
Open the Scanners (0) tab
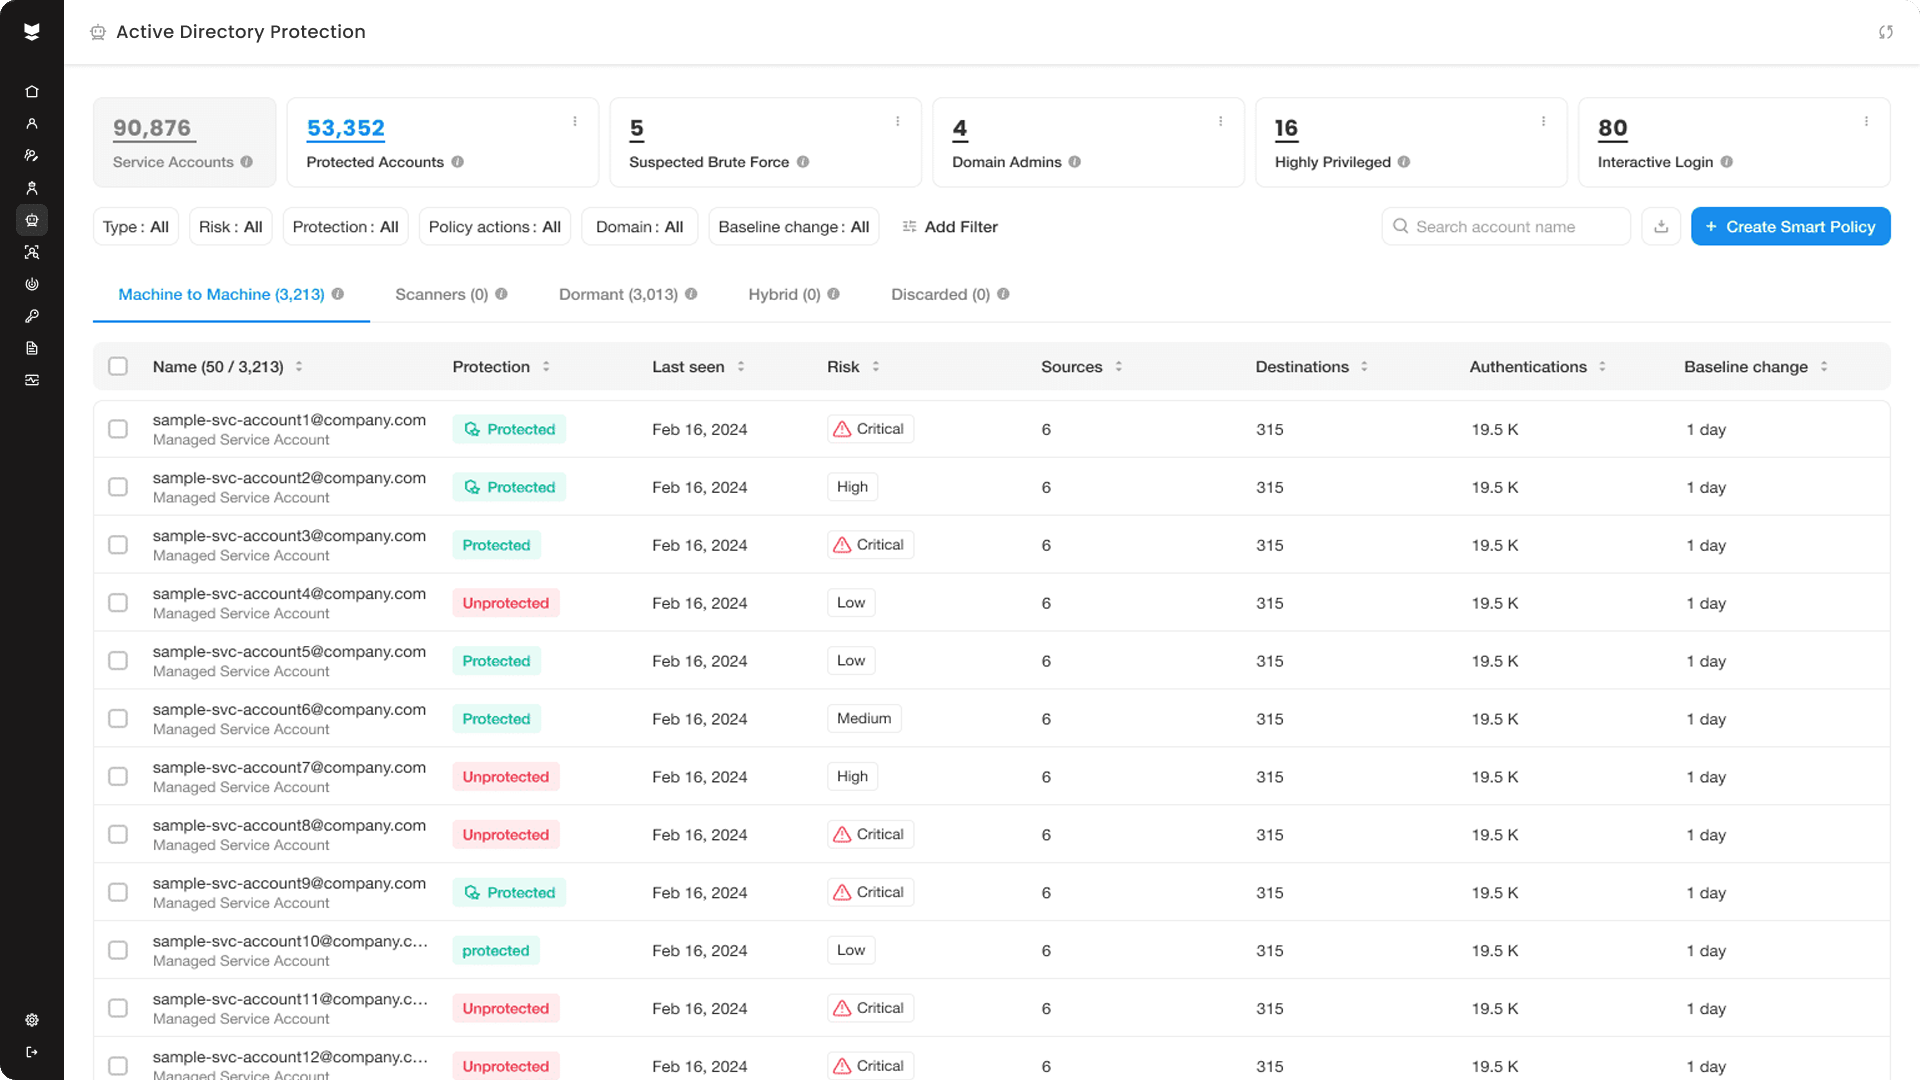coord(441,294)
